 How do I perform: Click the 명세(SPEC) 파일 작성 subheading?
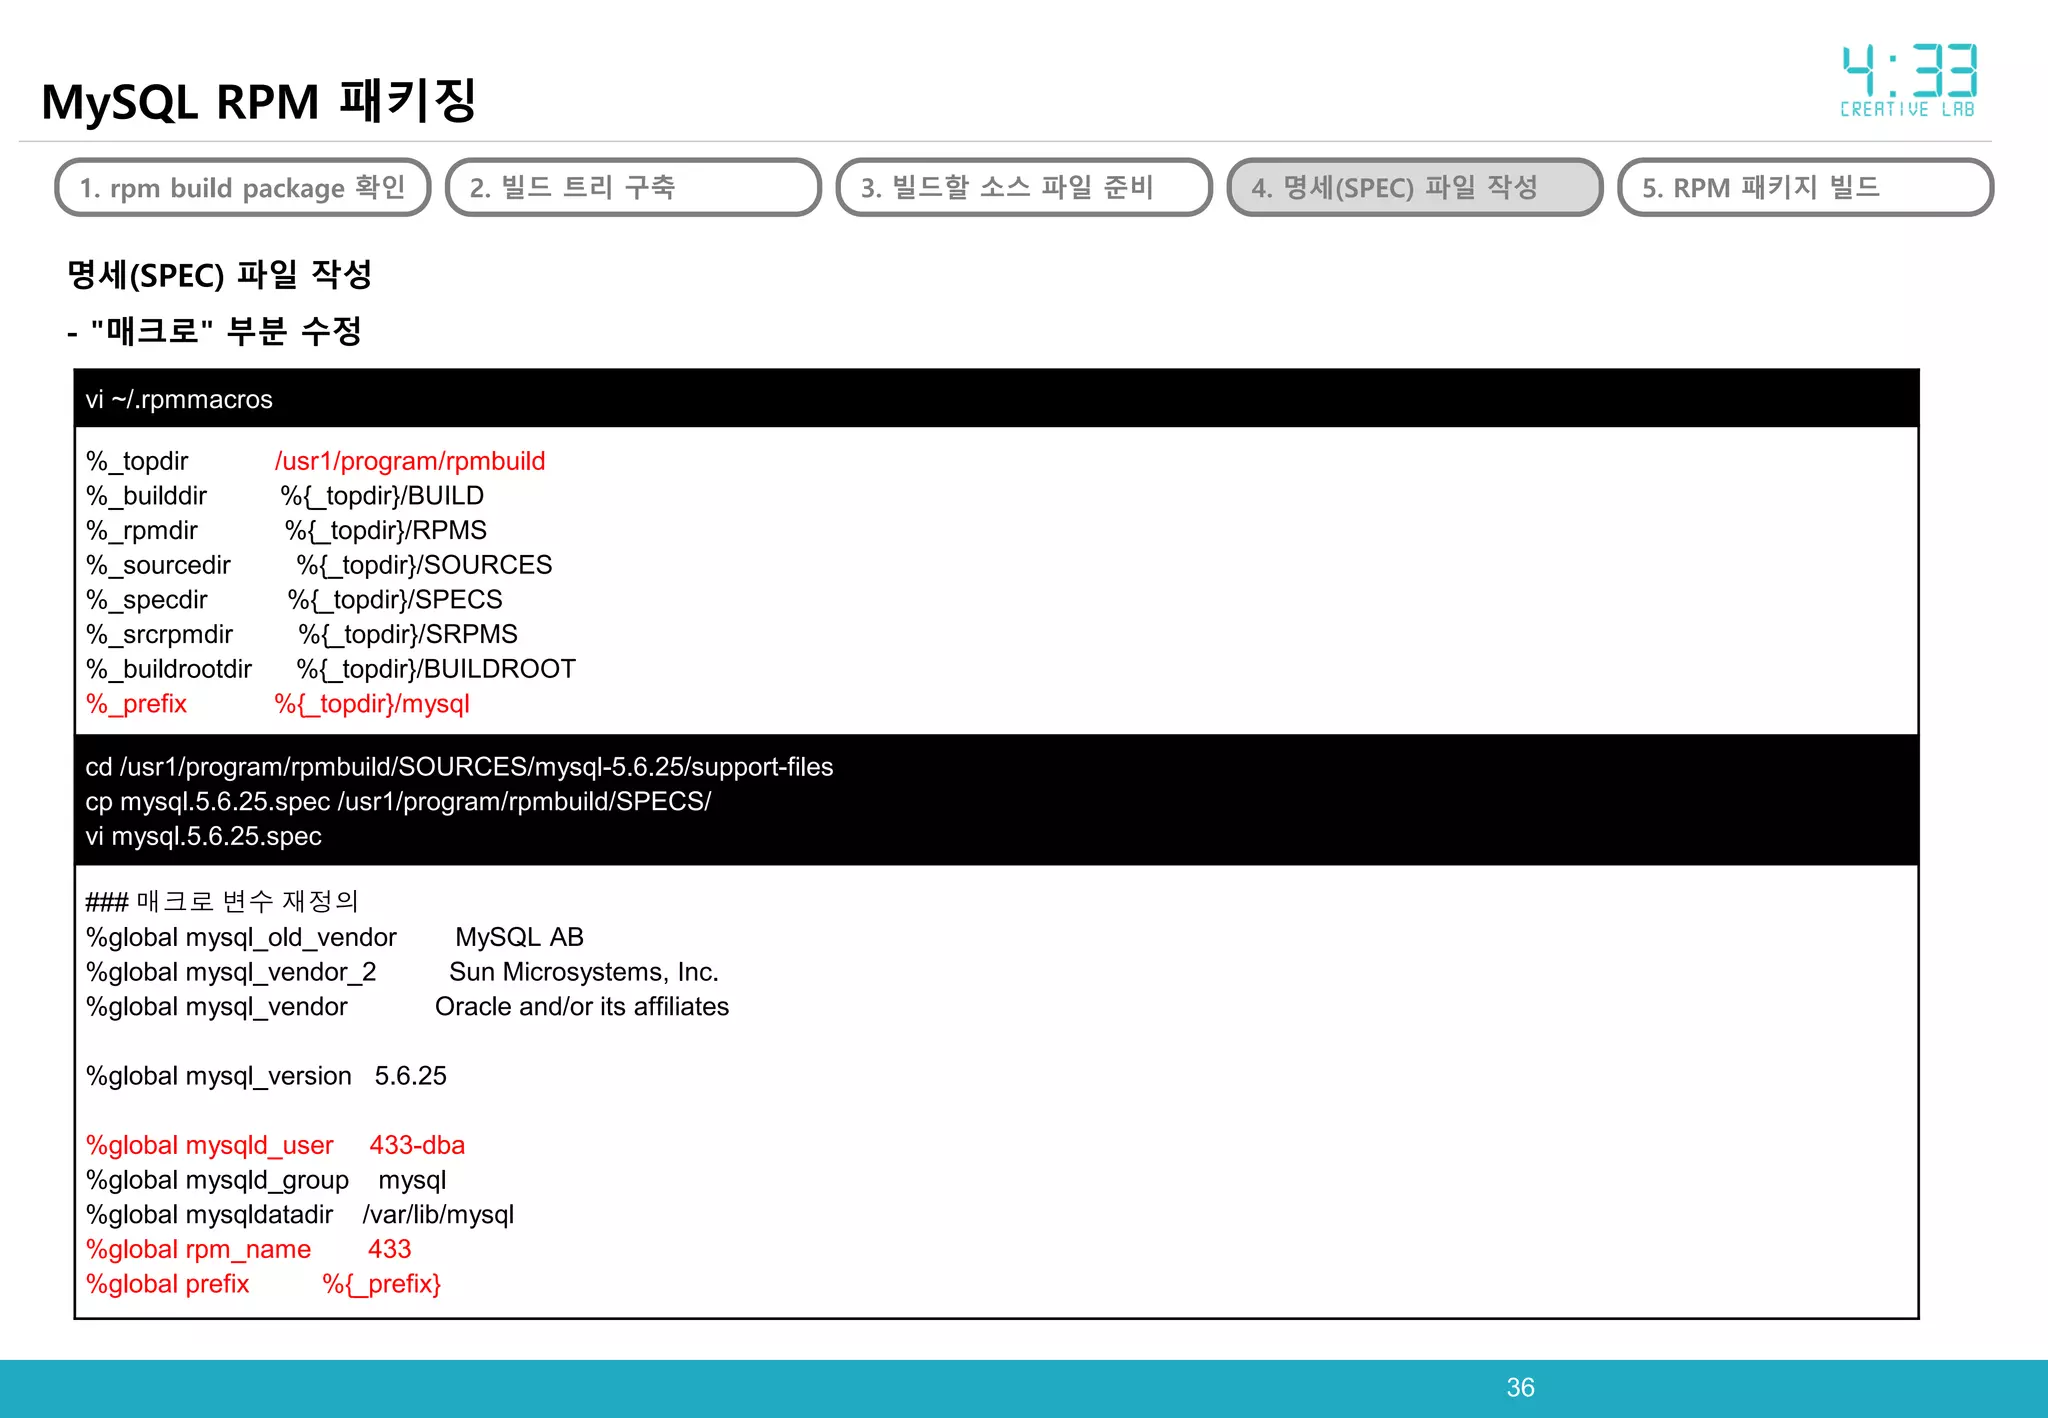220,274
